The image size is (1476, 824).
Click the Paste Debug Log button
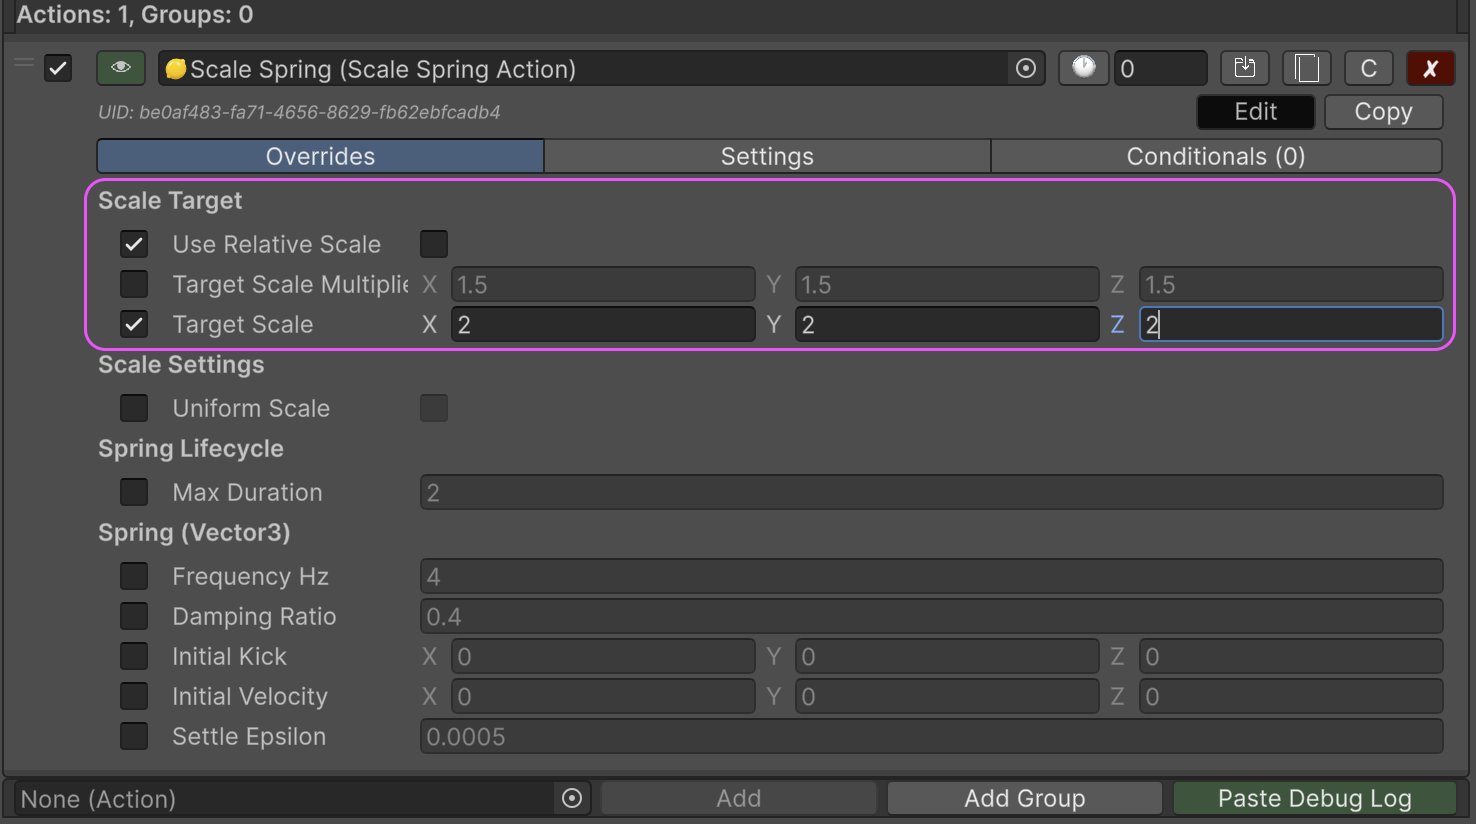tap(1314, 798)
